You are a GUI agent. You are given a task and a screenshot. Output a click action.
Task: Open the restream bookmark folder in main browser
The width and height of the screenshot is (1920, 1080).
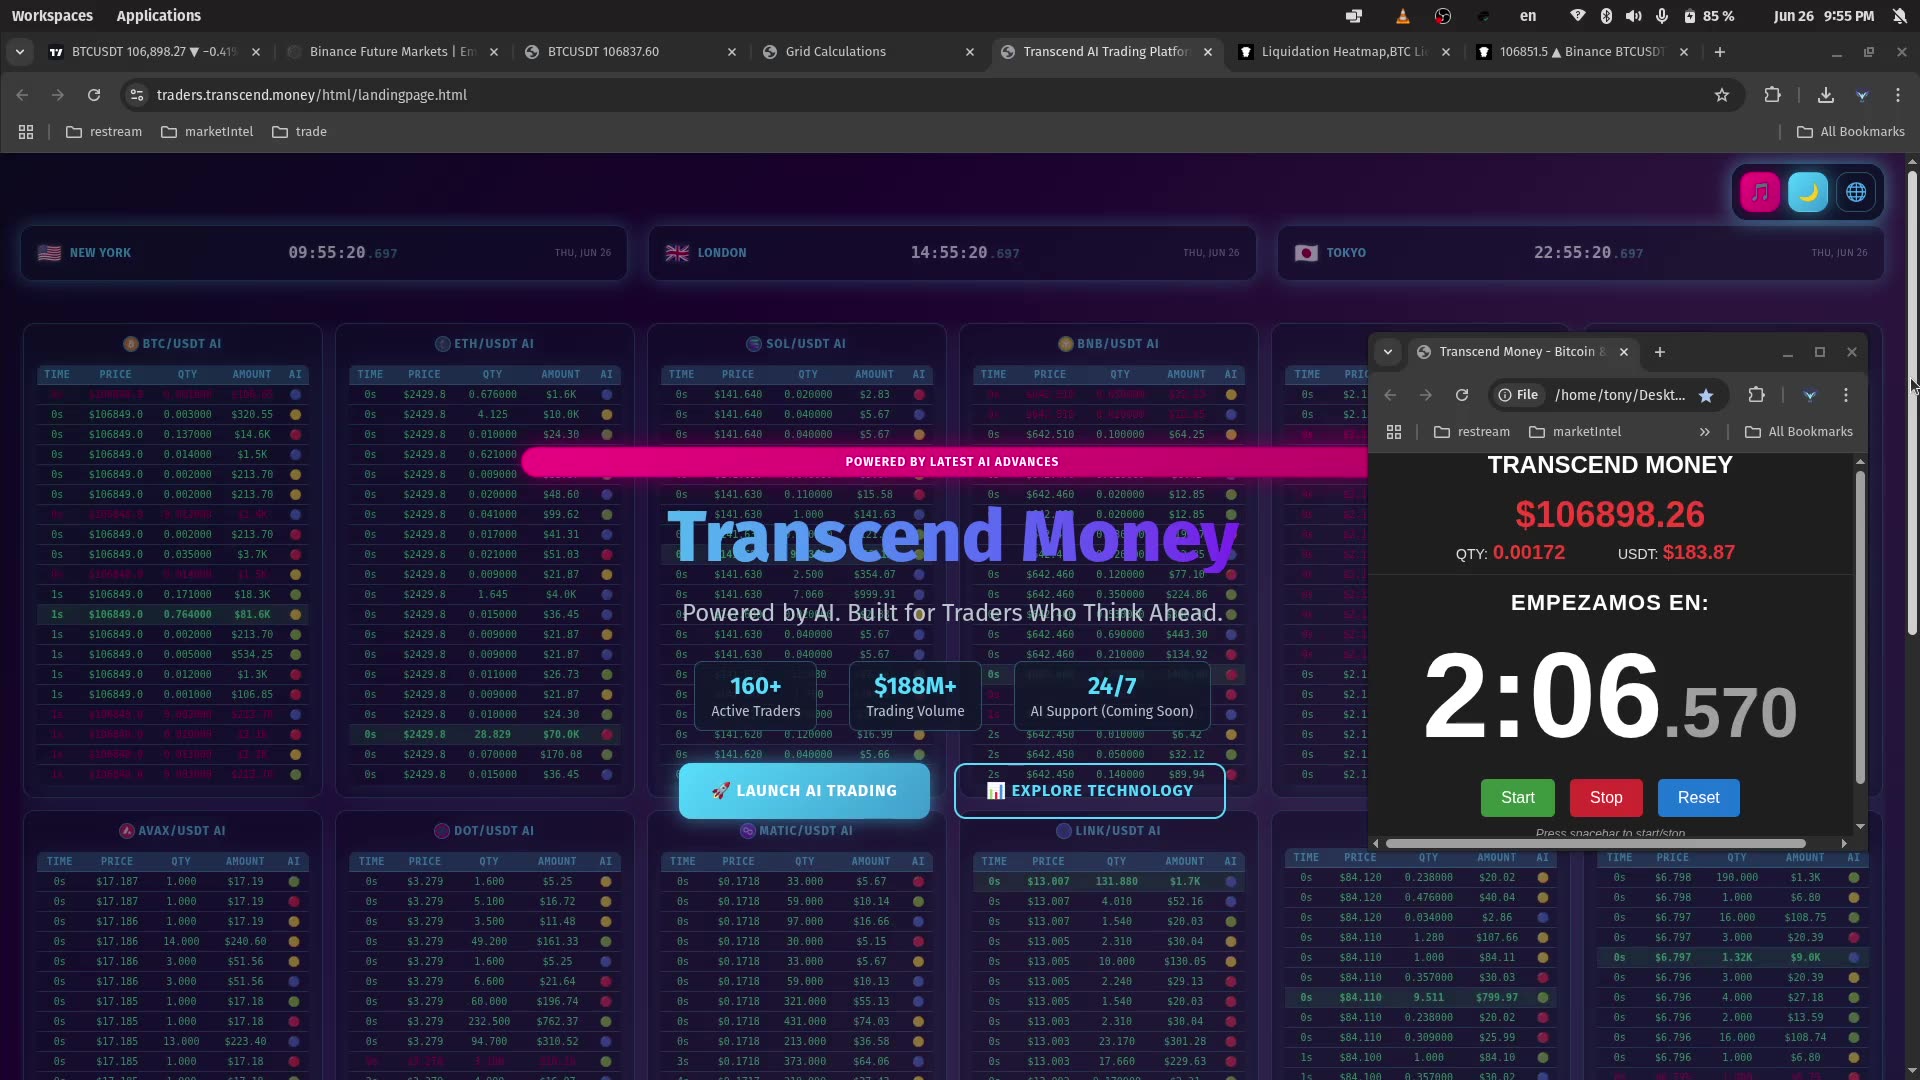[x=104, y=132]
